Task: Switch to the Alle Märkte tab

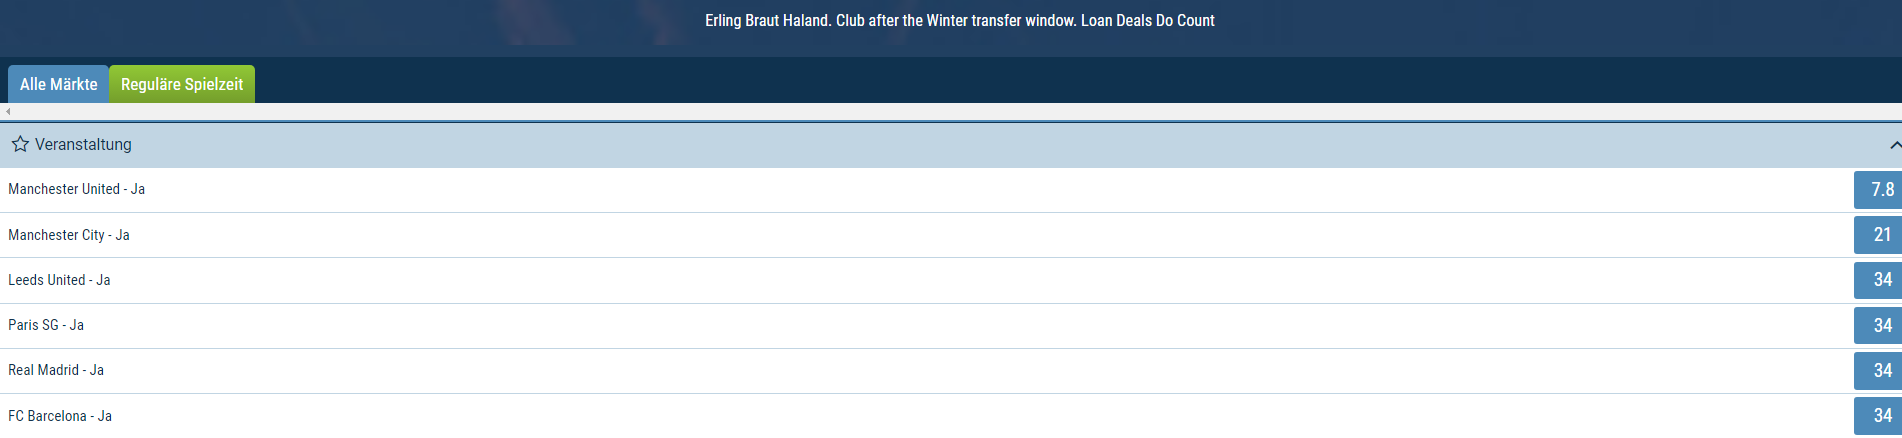Action: coord(59,84)
